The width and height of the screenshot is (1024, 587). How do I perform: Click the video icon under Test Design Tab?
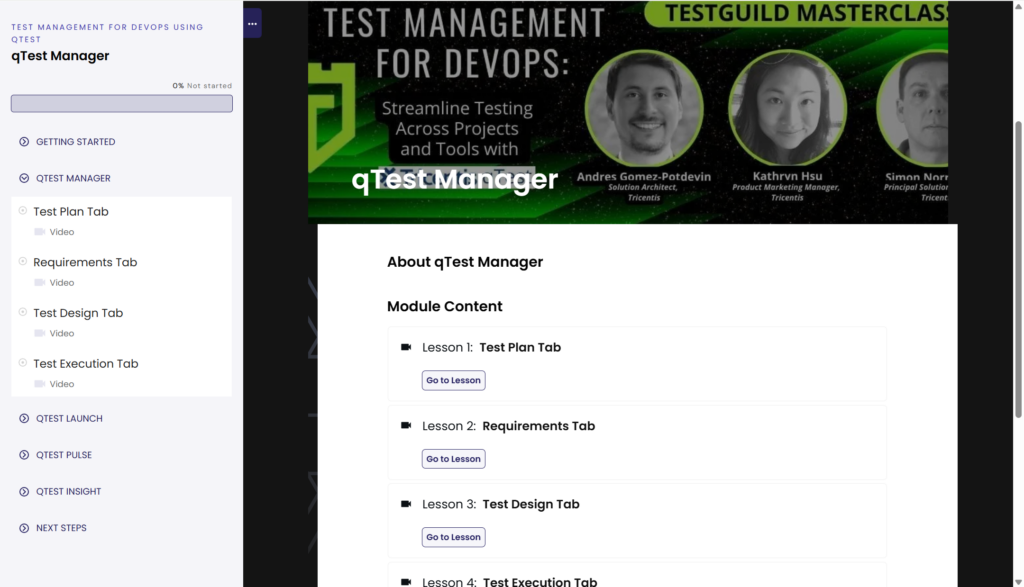pos(41,333)
